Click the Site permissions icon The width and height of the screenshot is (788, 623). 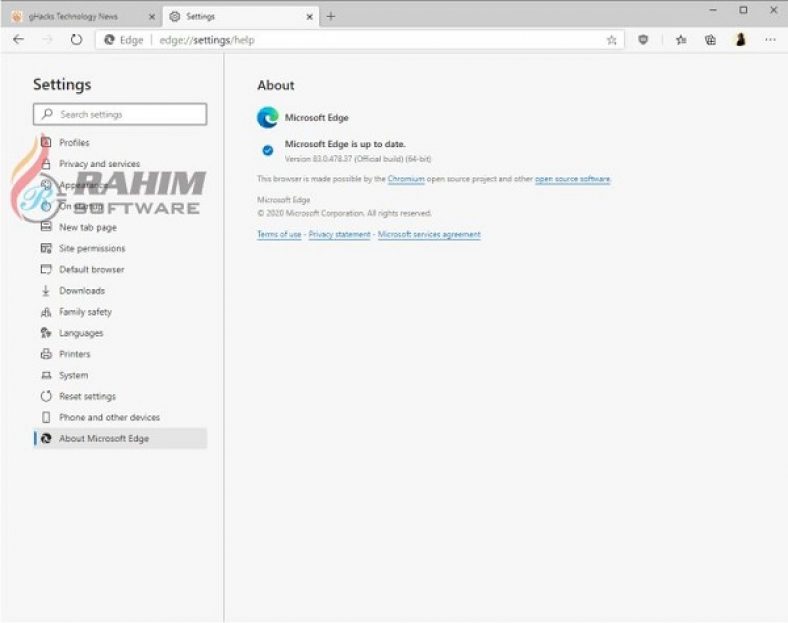46,248
